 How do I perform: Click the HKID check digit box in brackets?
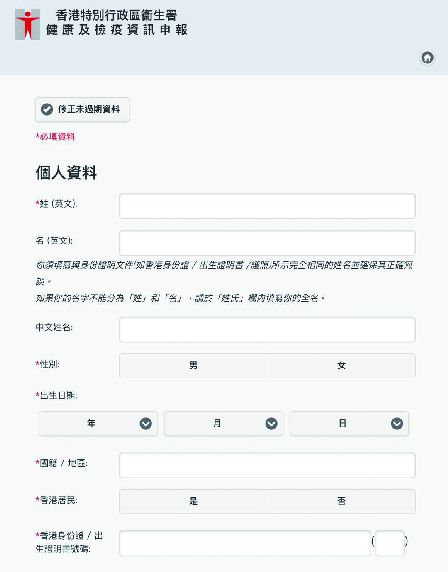point(390,543)
